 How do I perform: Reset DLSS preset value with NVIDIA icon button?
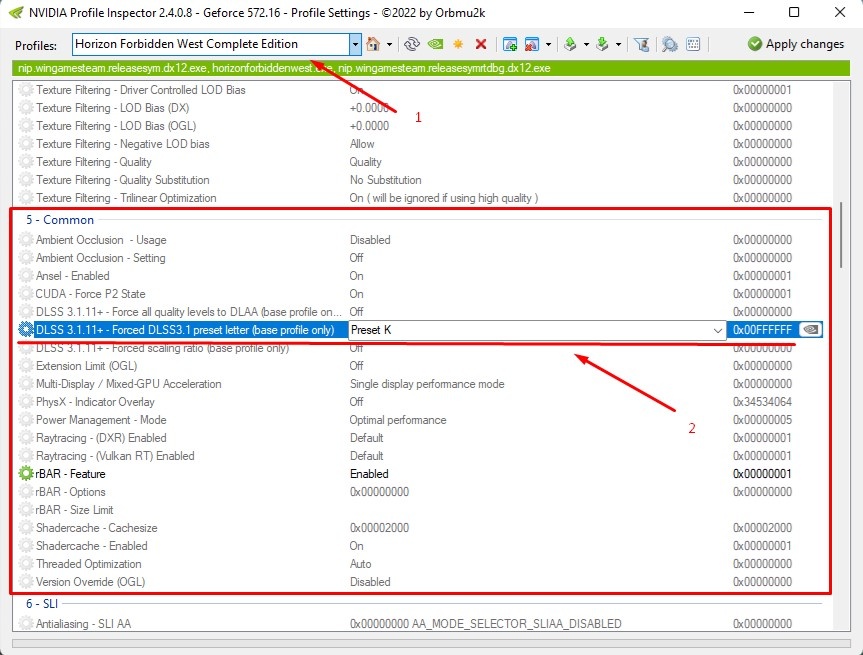click(811, 330)
